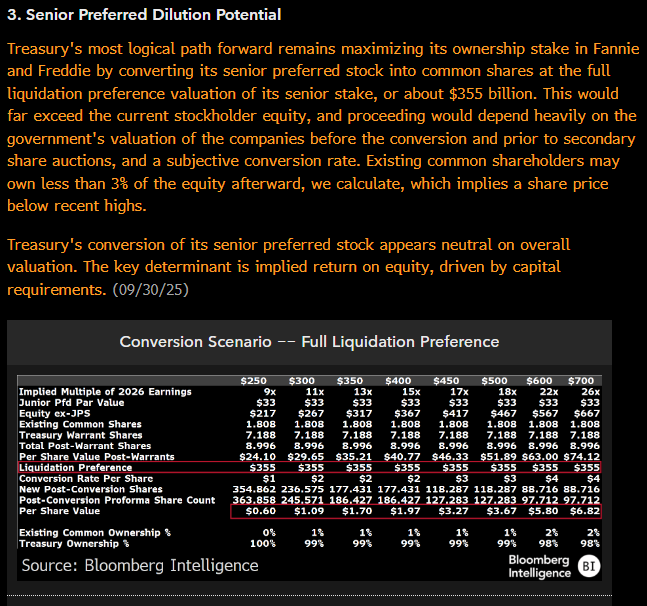Click the $667 Equity ex-JPS value

tap(587, 413)
